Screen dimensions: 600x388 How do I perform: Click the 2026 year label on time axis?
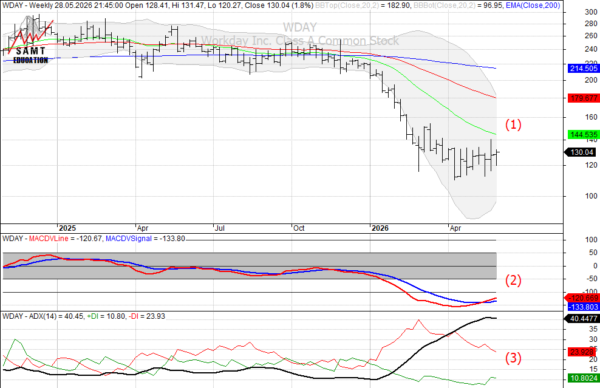coord(380,228)
